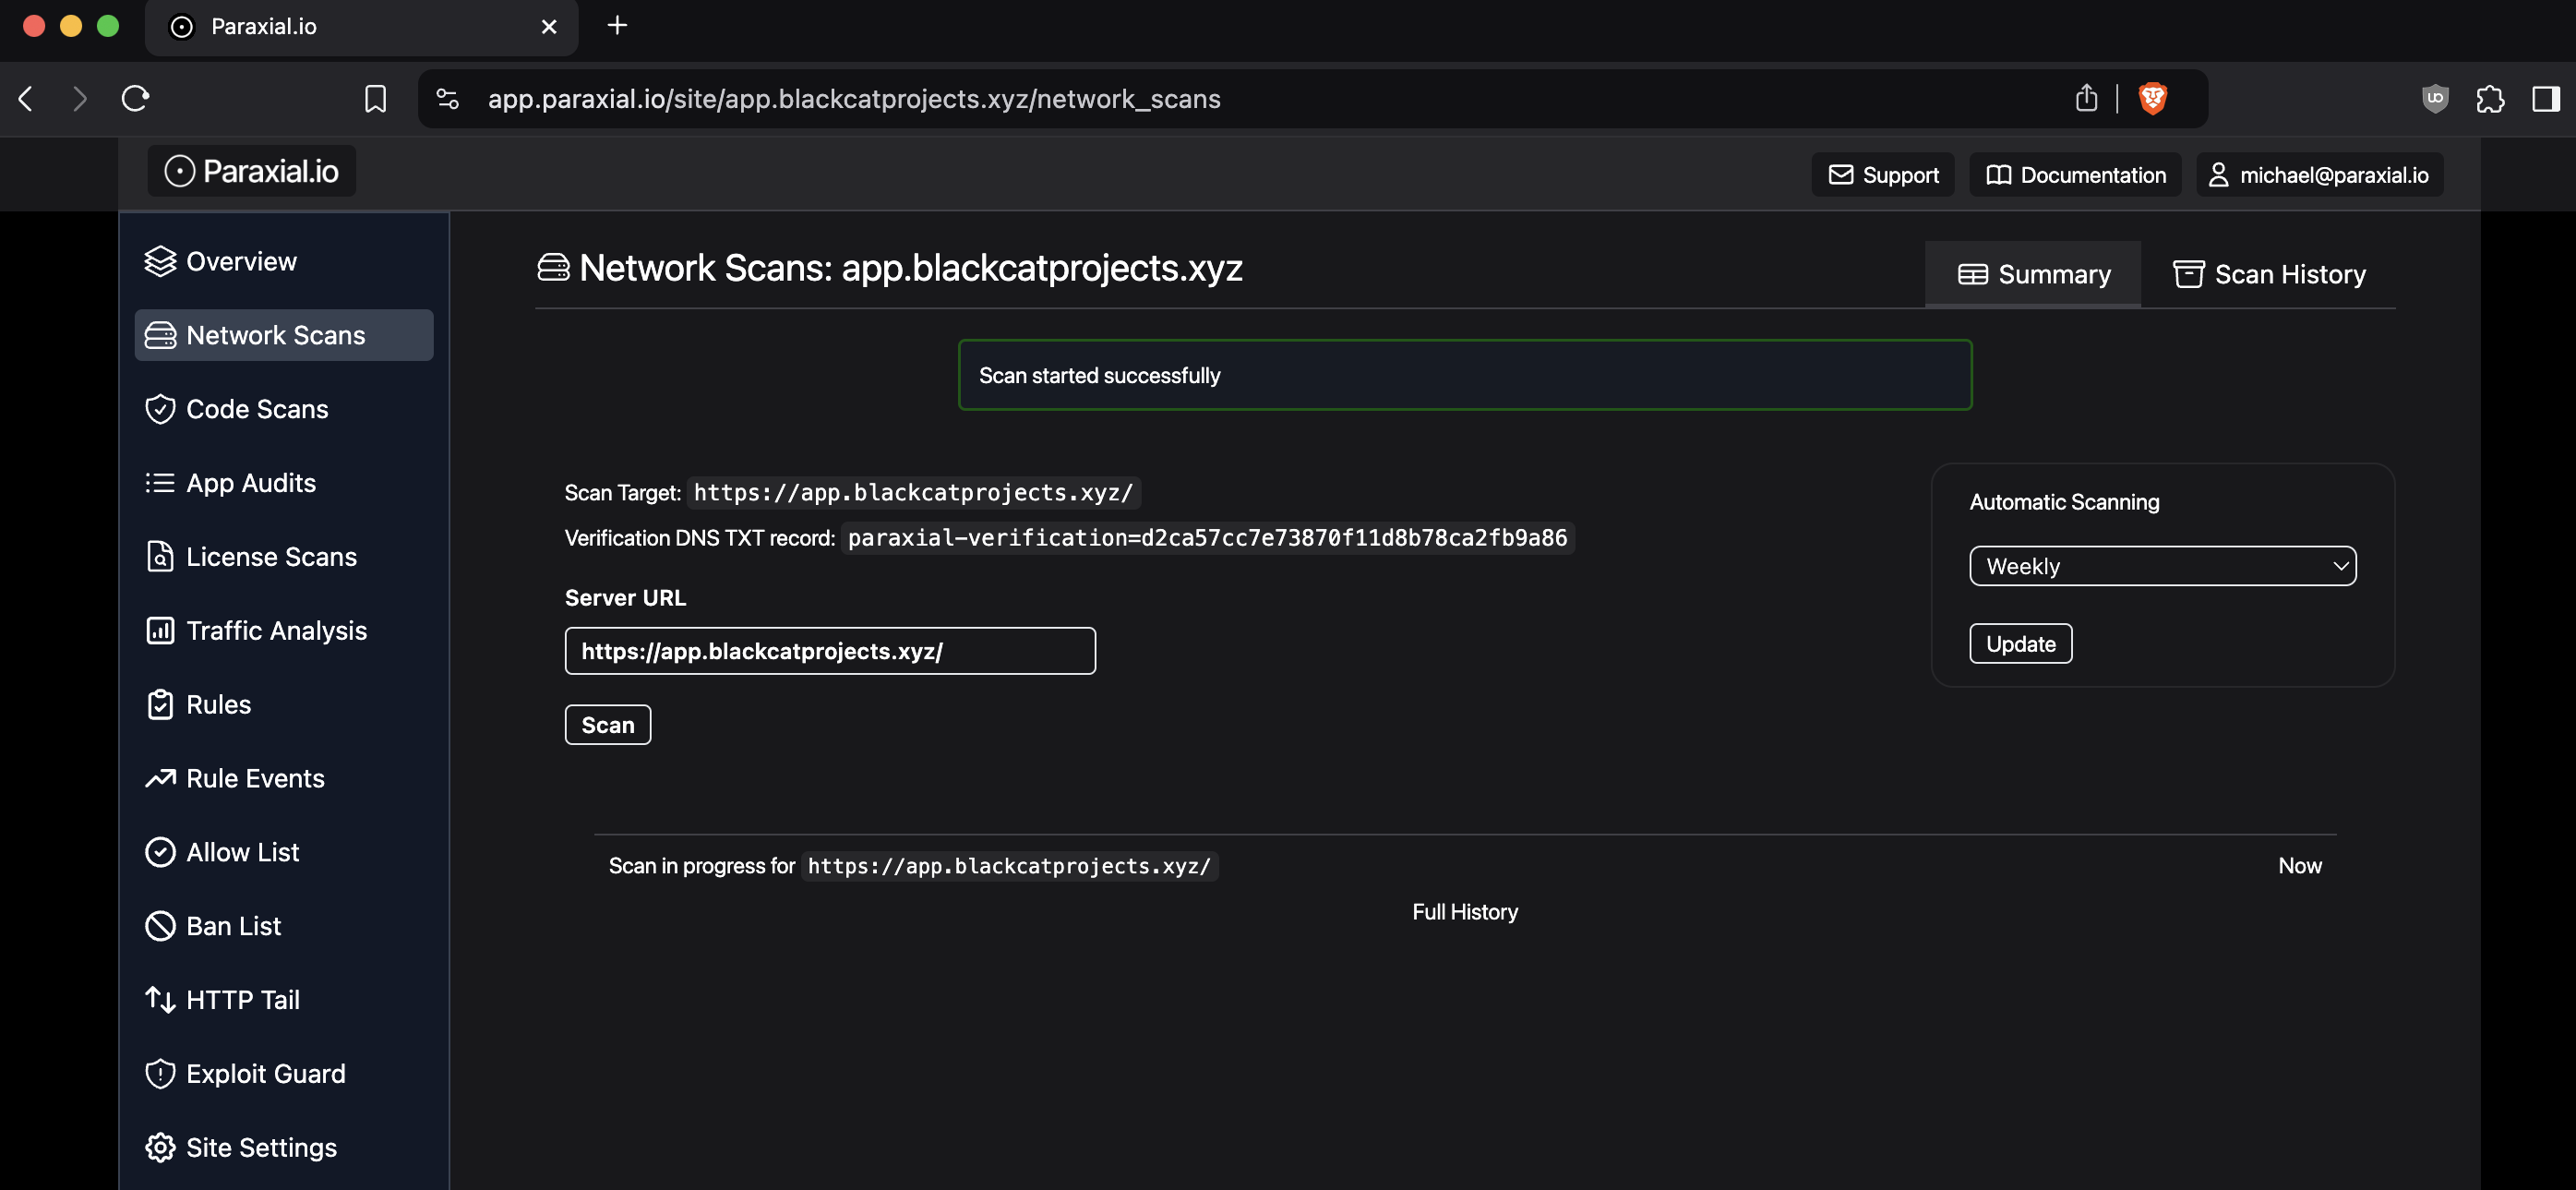Click the 'Now' timestamp on scan entry
This screenshot has width=2576, height=1190.
[x=2300, y=866]
